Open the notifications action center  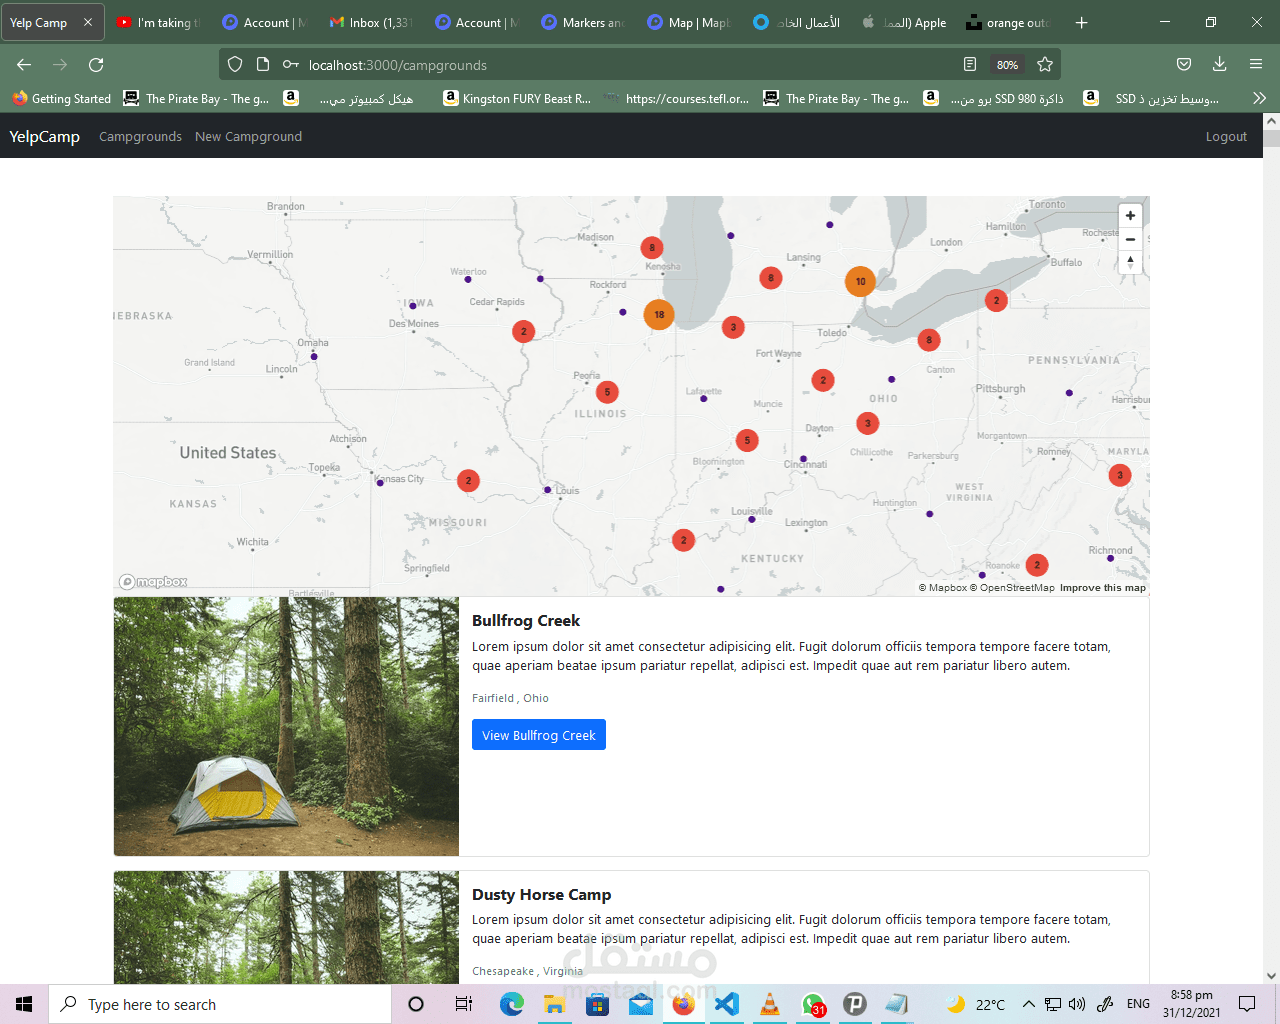(1247, 1004)
